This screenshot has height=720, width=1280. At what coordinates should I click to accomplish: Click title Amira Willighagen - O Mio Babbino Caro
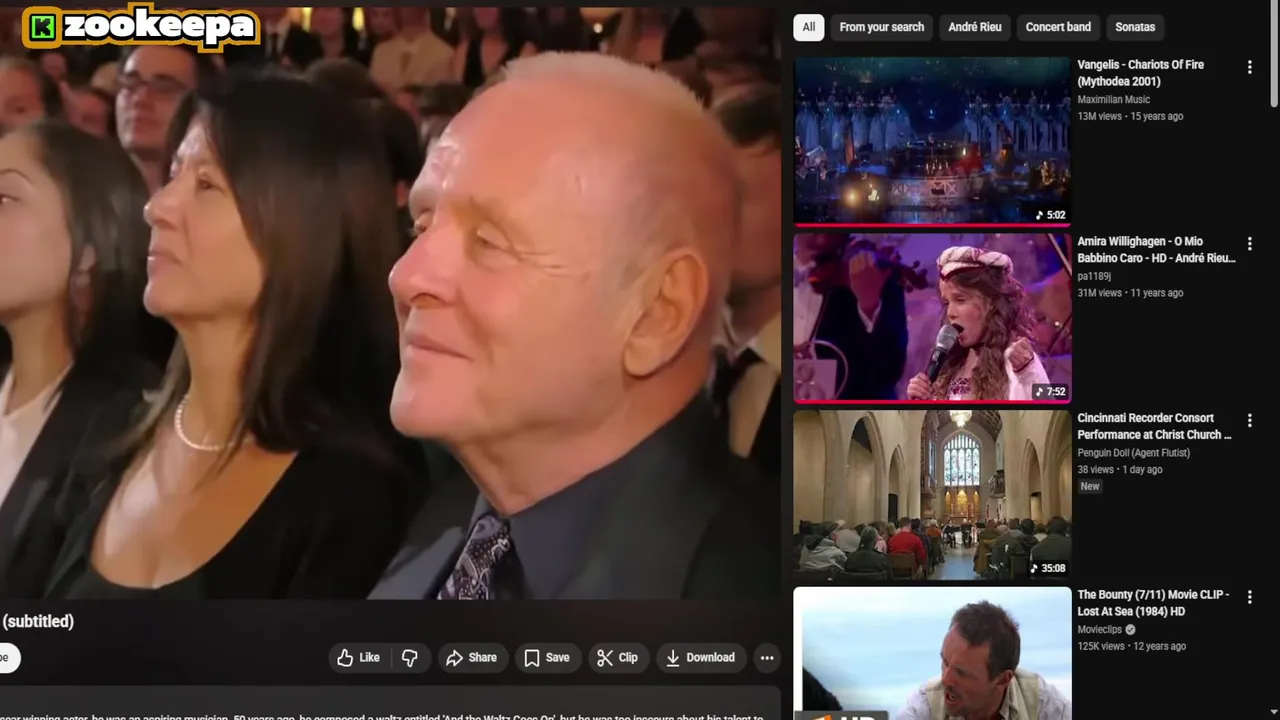[1156, 249]
